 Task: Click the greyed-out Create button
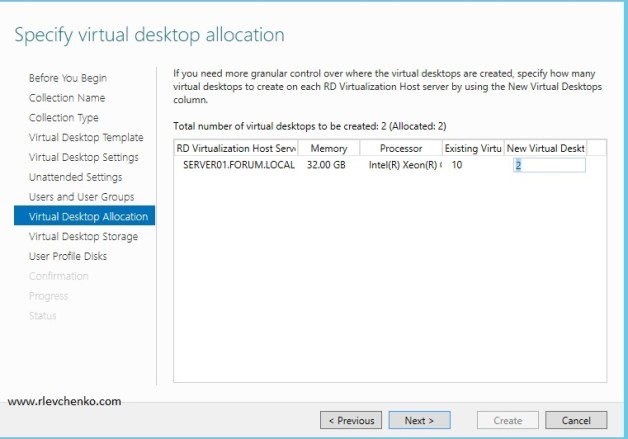pos(508,420)
